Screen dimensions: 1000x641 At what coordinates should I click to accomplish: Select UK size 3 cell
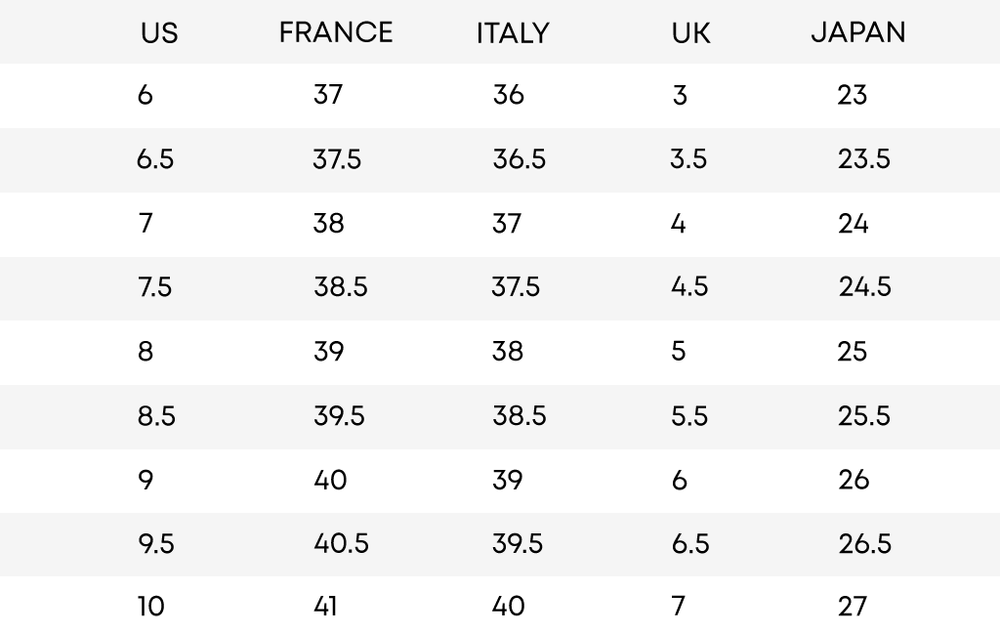point(680,96)
